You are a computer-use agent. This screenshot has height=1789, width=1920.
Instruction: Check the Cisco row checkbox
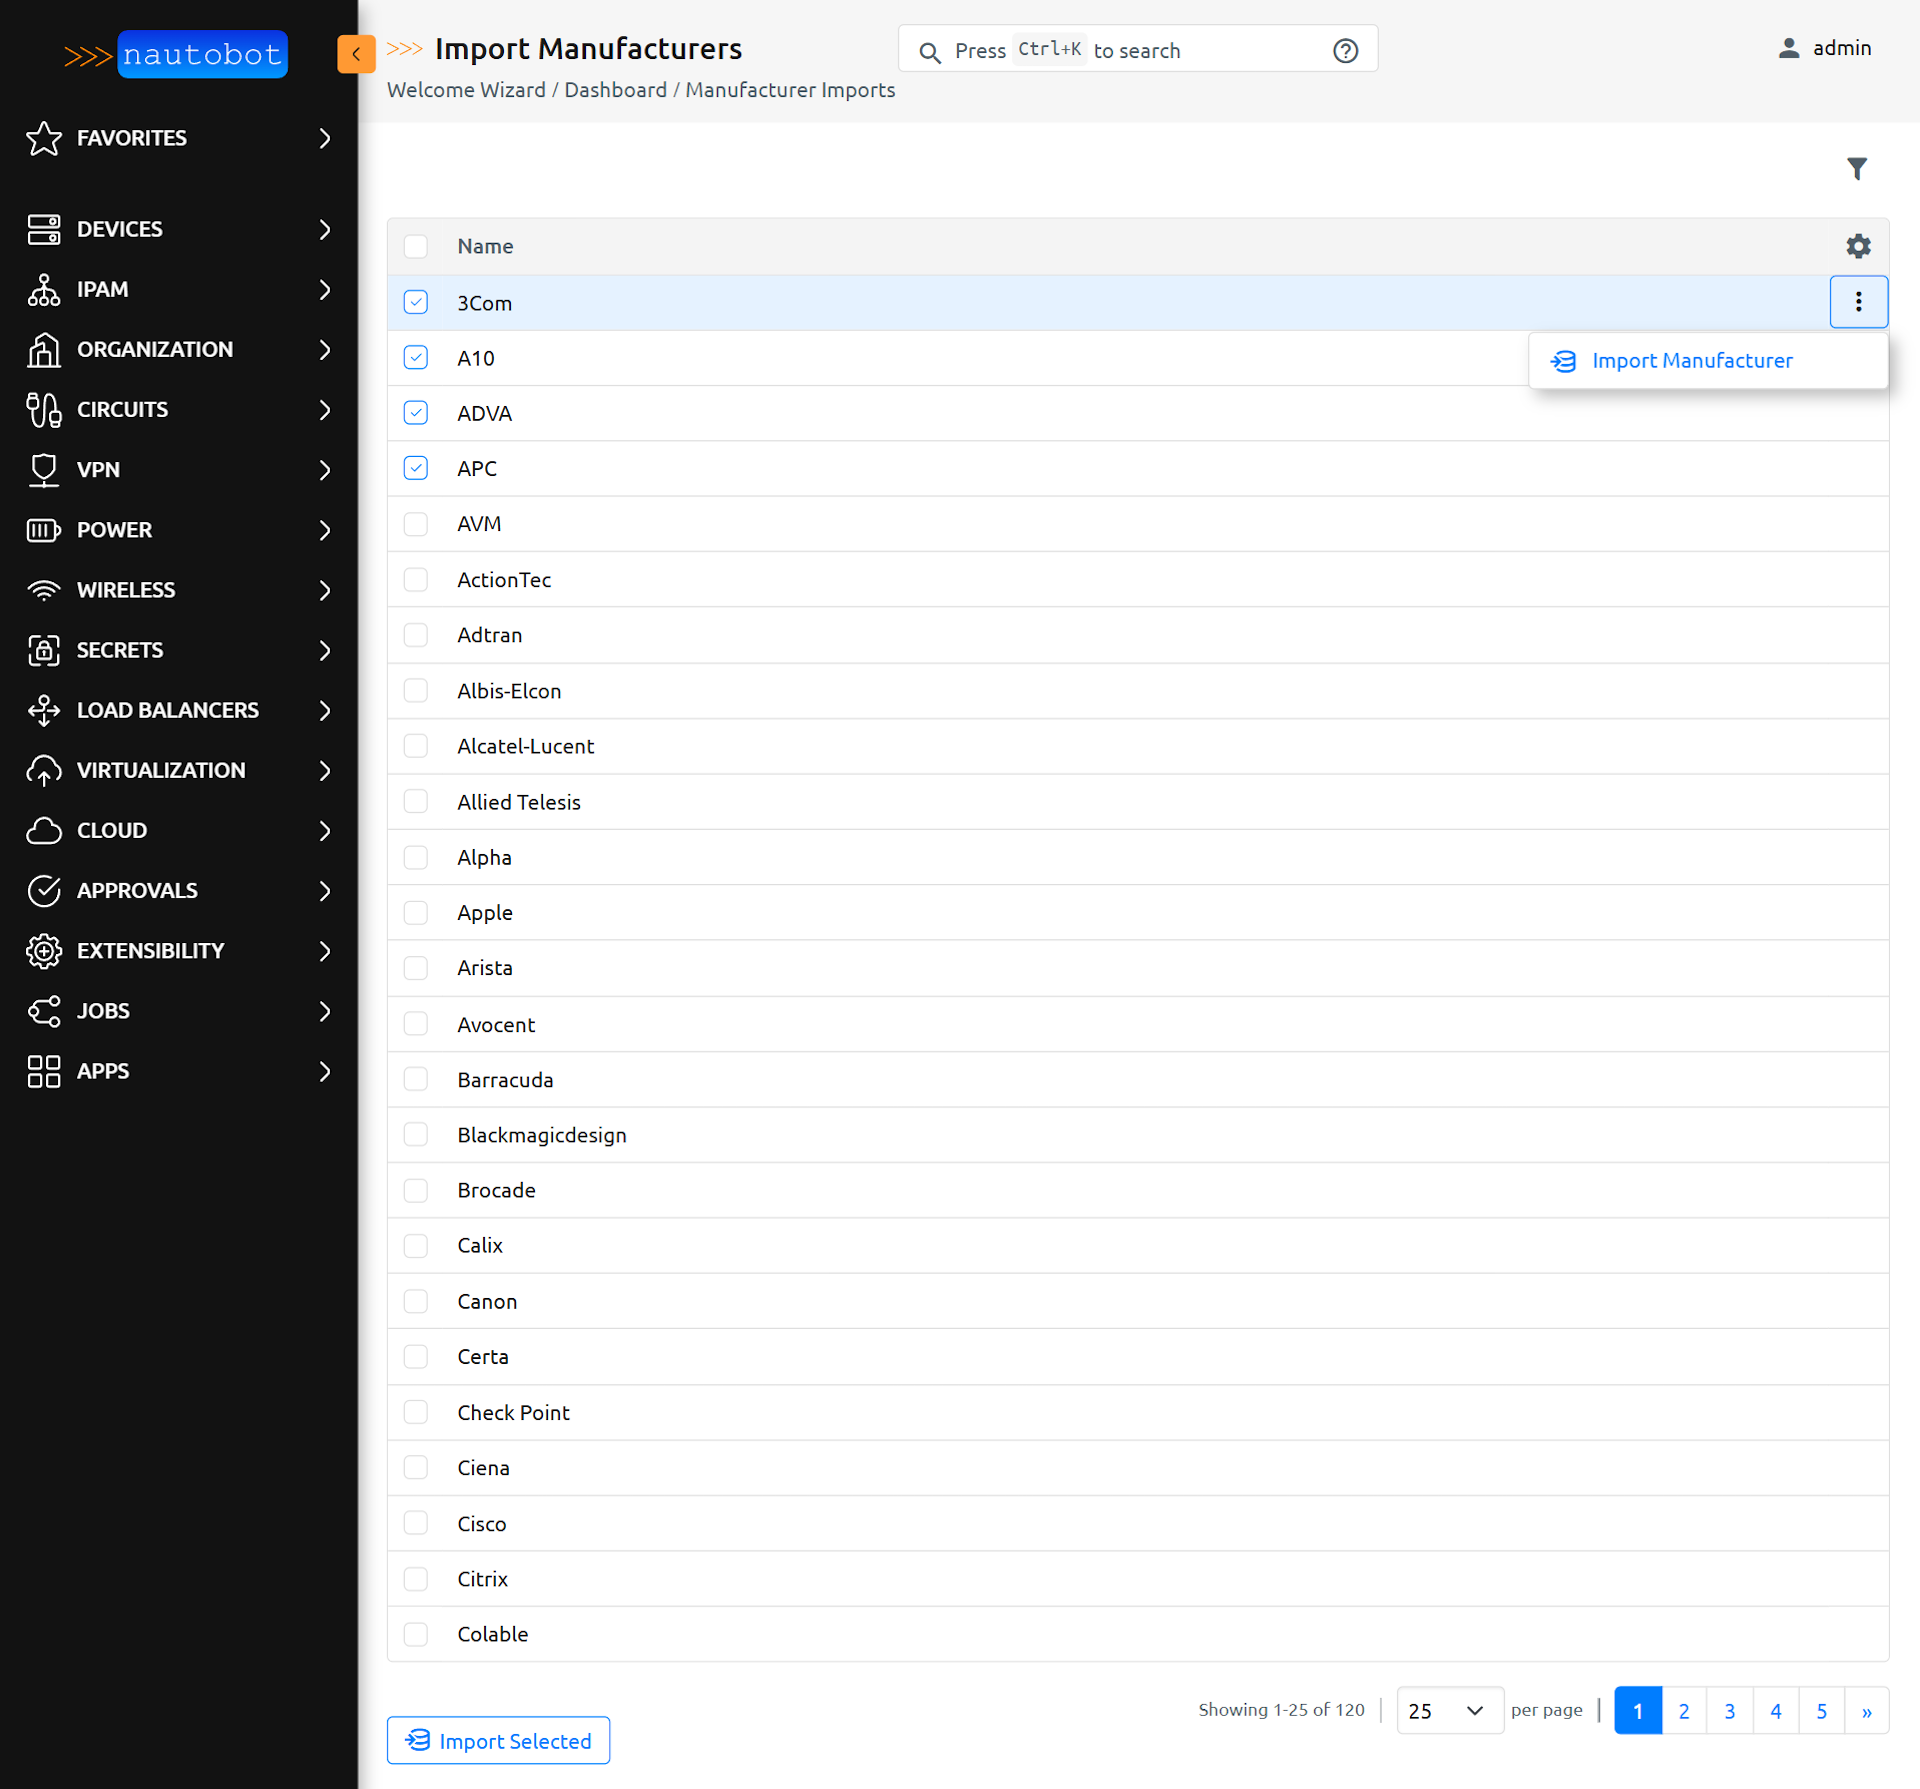click(416, 1522)
